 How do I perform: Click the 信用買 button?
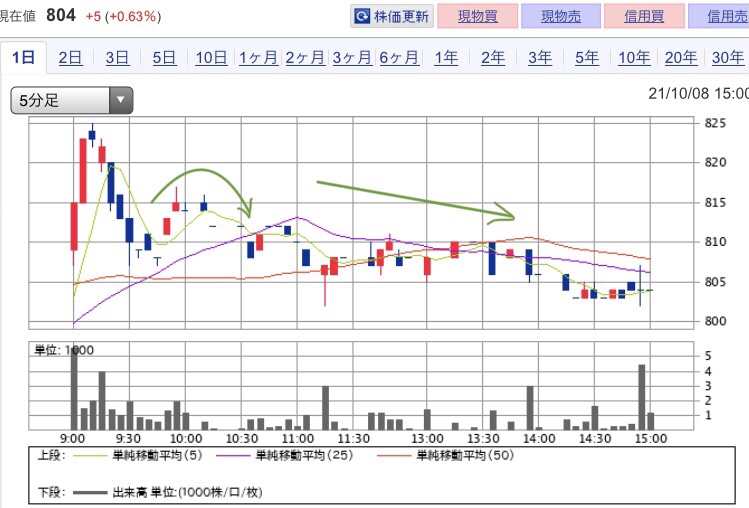[644, 16]
